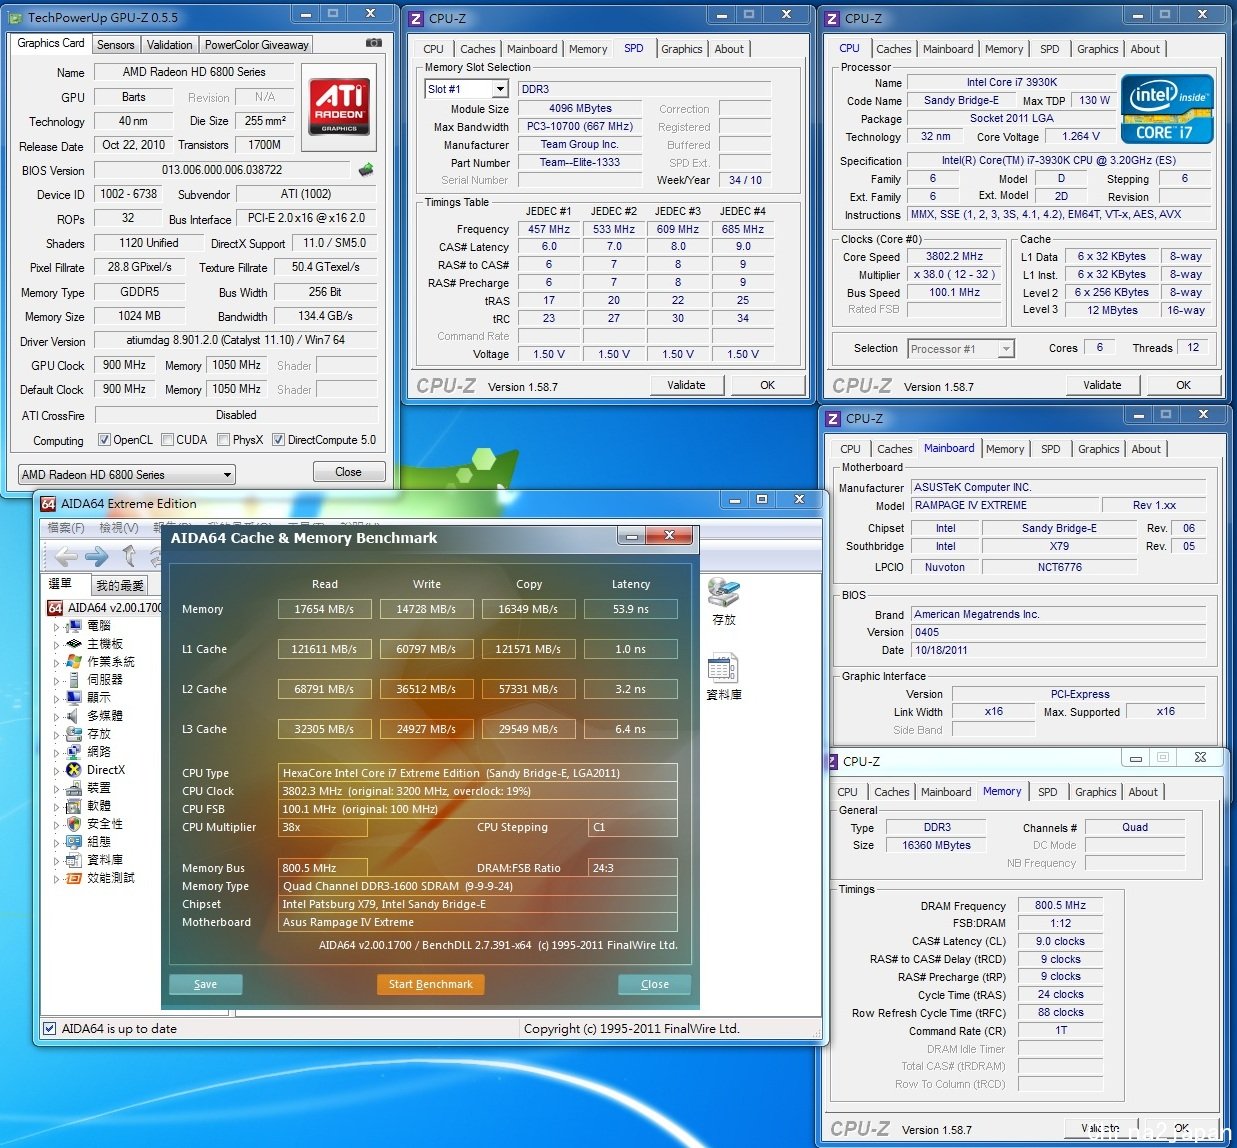Open the AMD Radeon HD 6800 Series dropdown
Image resolution: width=1237 pixels, height=1148 pixels.
pyautogui.click(x=126, y=475)
